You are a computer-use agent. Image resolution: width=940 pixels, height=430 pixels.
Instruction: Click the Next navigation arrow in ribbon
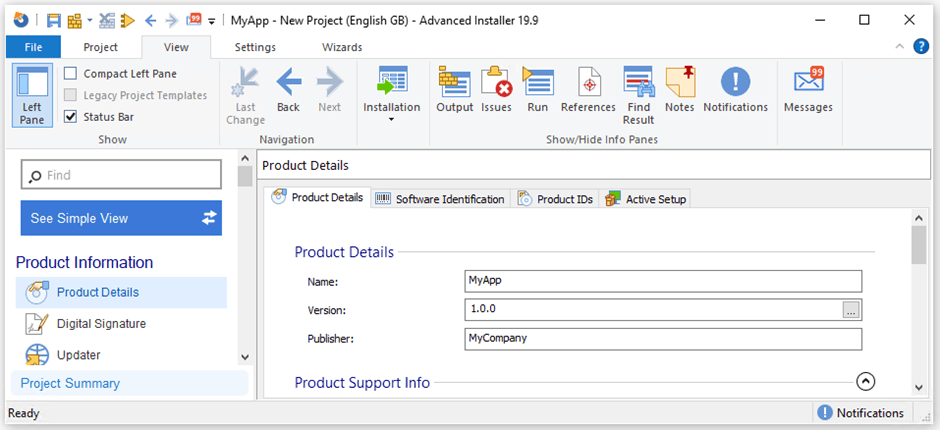pos(330,90)
